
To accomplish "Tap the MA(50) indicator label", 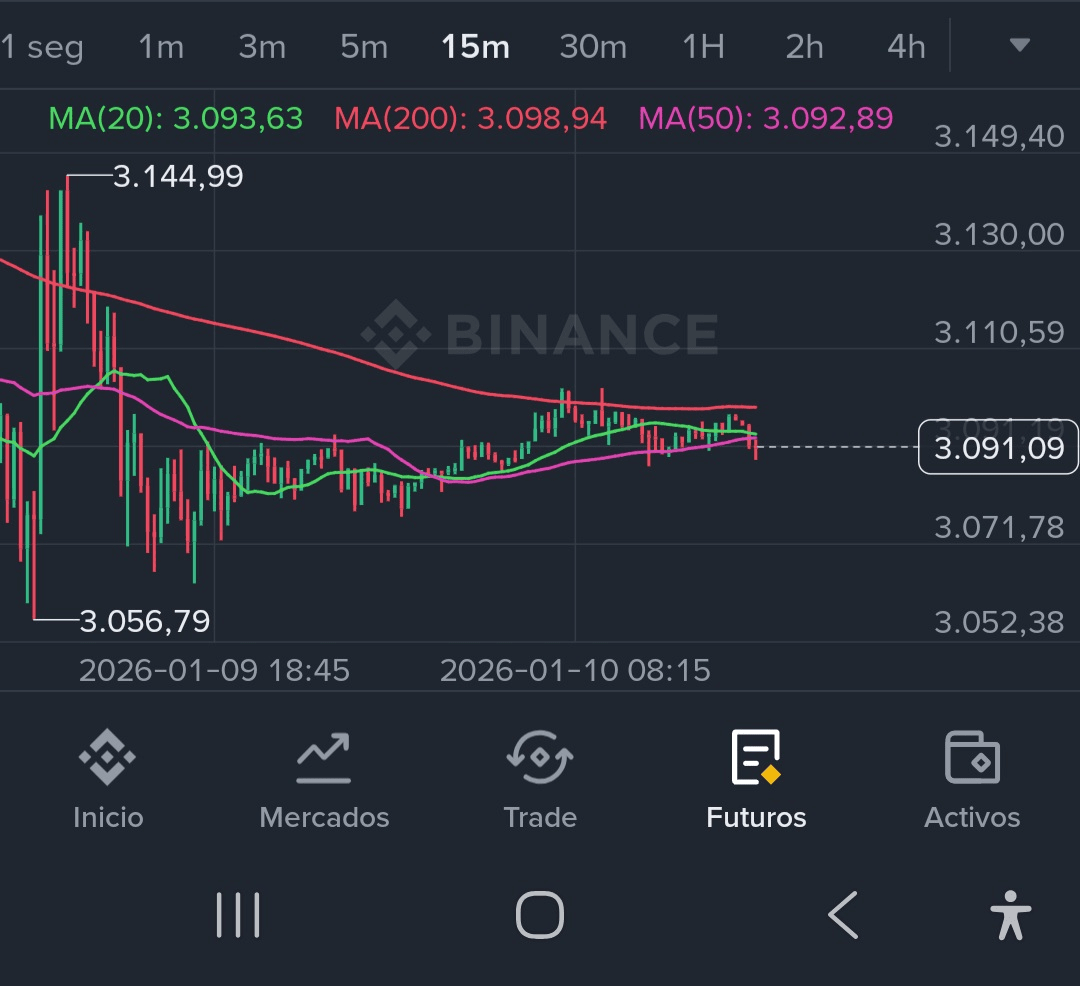I will click(x=766, y=119).
